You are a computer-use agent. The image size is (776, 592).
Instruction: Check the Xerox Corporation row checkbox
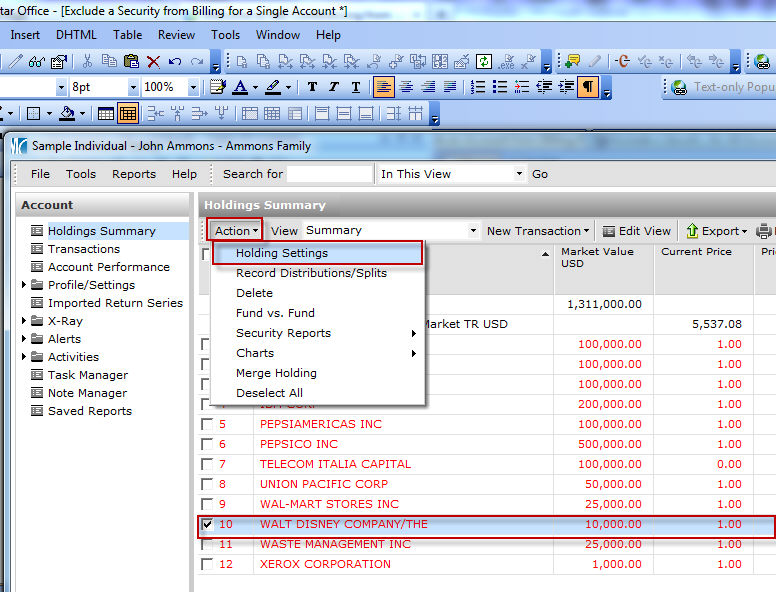[x=207, y=564]
